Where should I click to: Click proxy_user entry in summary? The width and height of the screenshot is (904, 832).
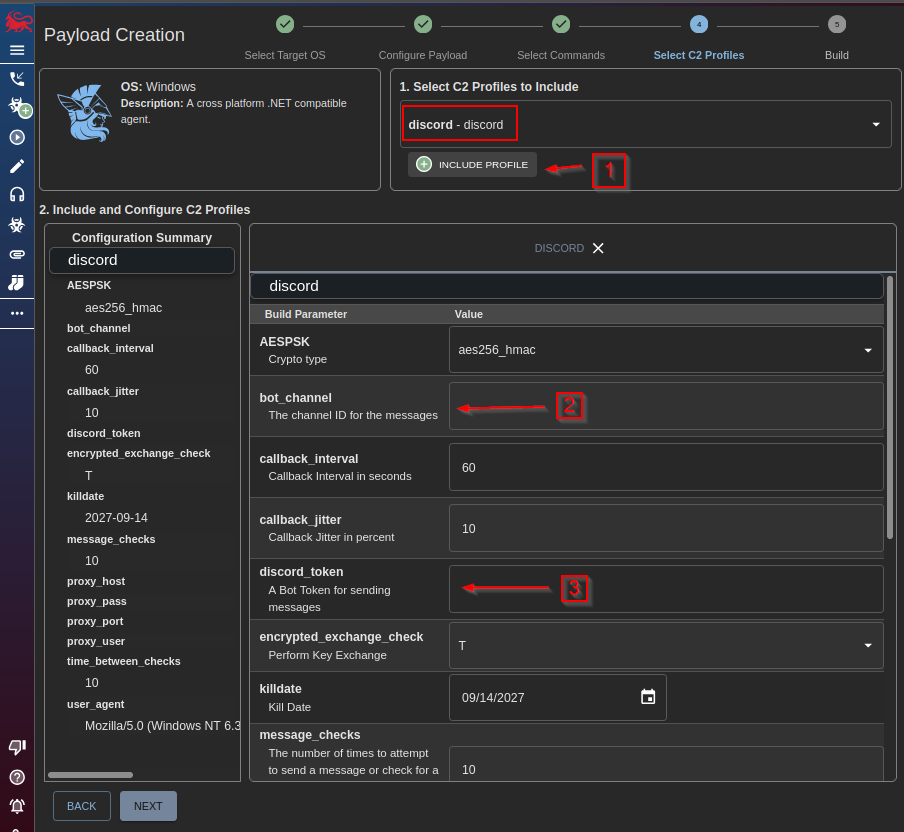96,641
